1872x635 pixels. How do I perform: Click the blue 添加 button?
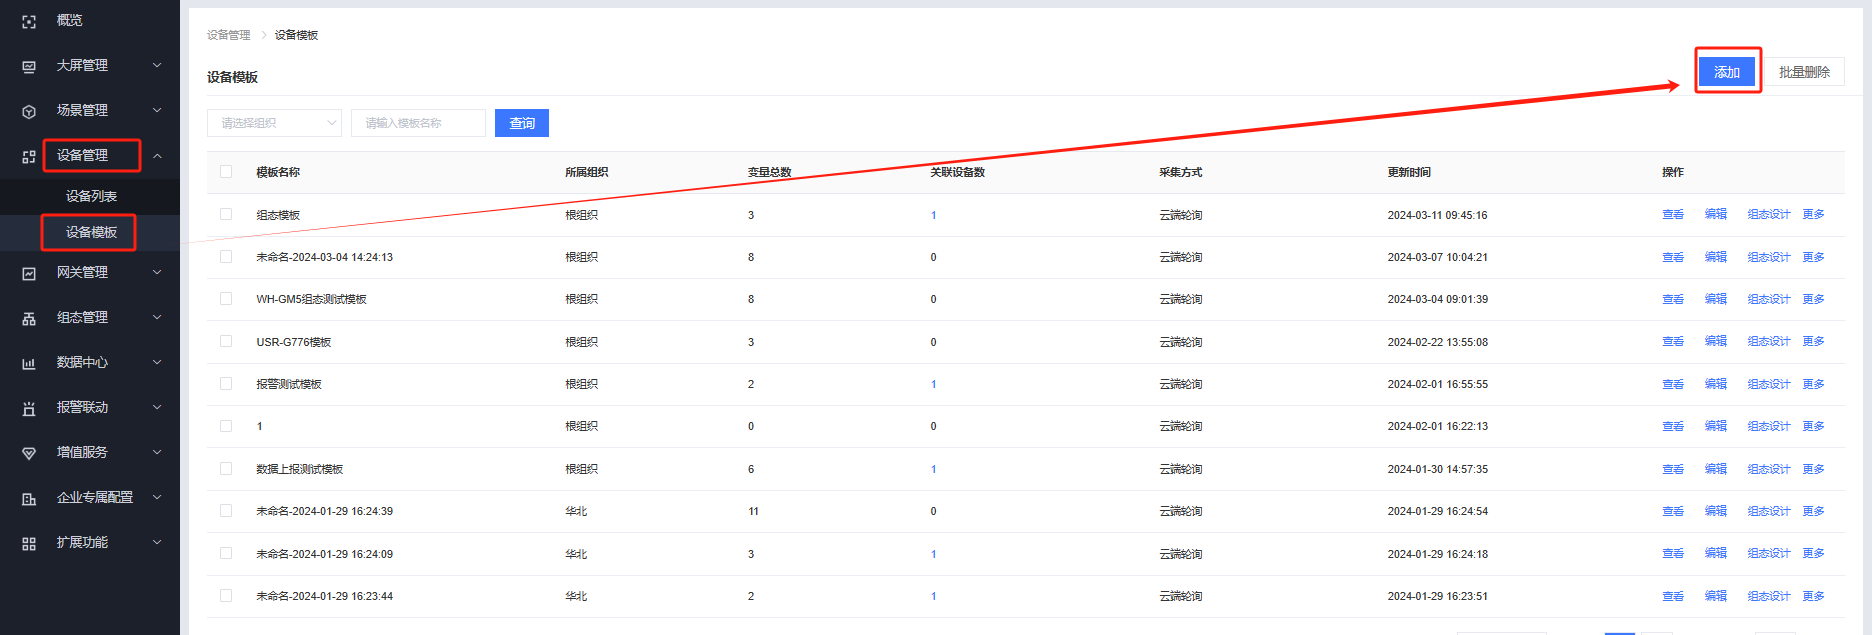tap(1727, 72)
